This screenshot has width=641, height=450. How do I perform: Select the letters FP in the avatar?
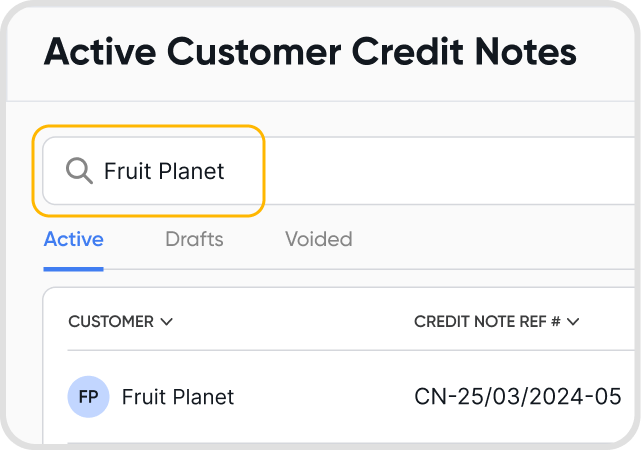coord(88,397)
